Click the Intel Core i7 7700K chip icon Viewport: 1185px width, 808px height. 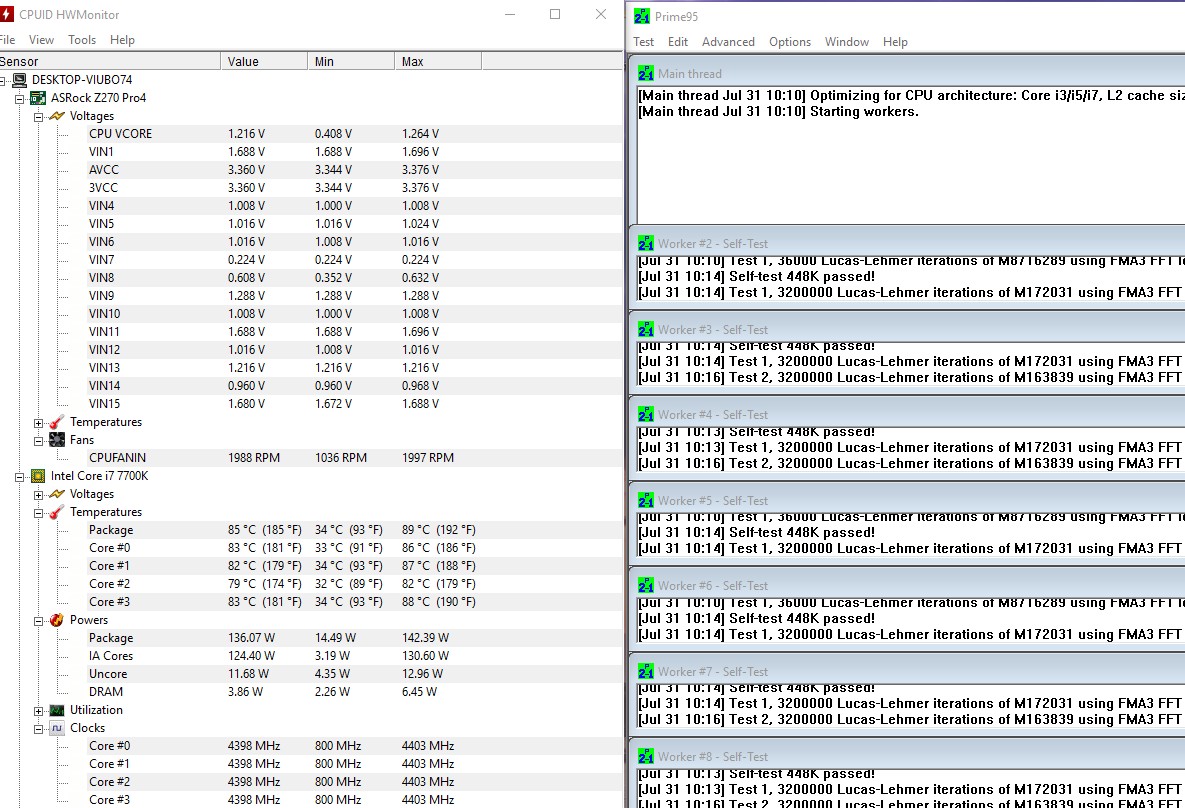click(38, 476)
